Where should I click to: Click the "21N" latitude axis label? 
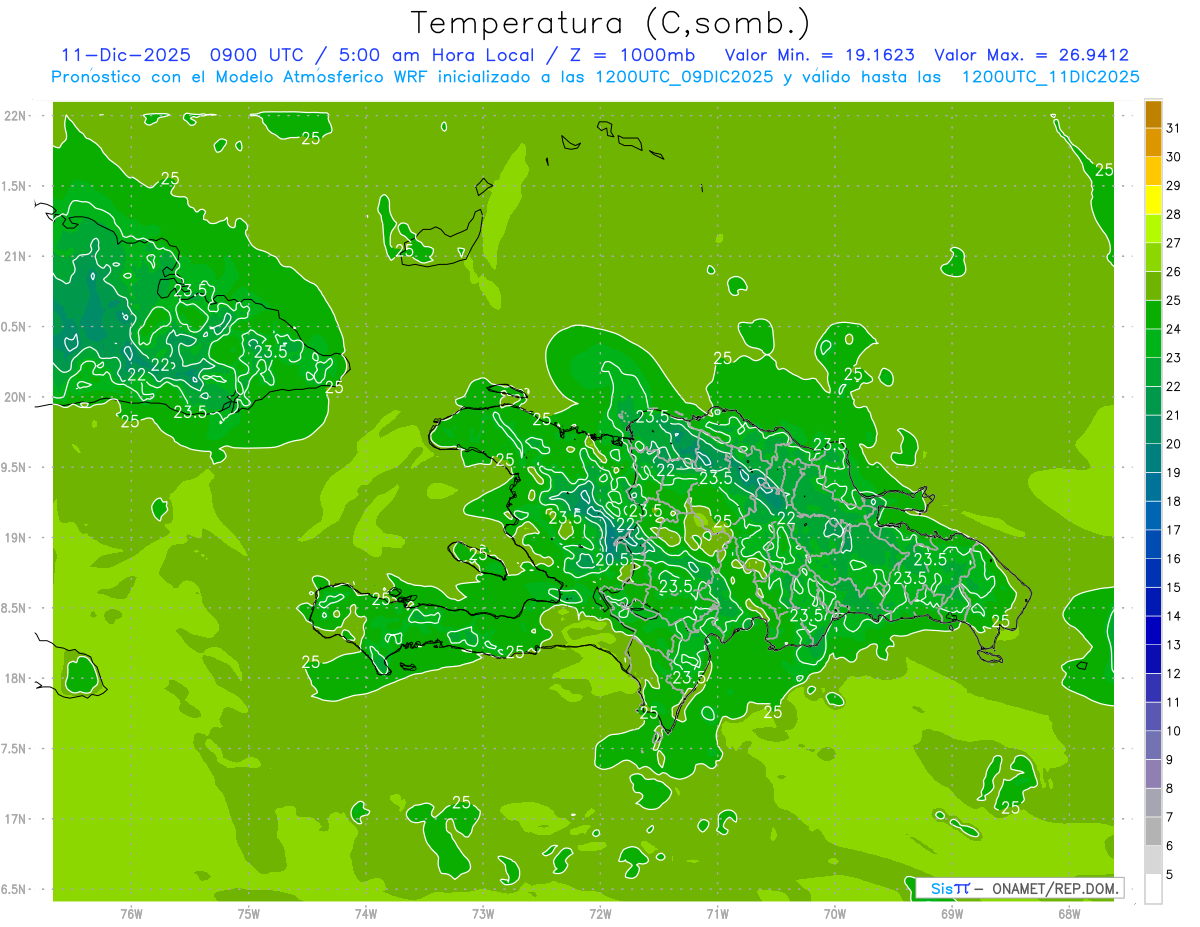tap(16, 257)
